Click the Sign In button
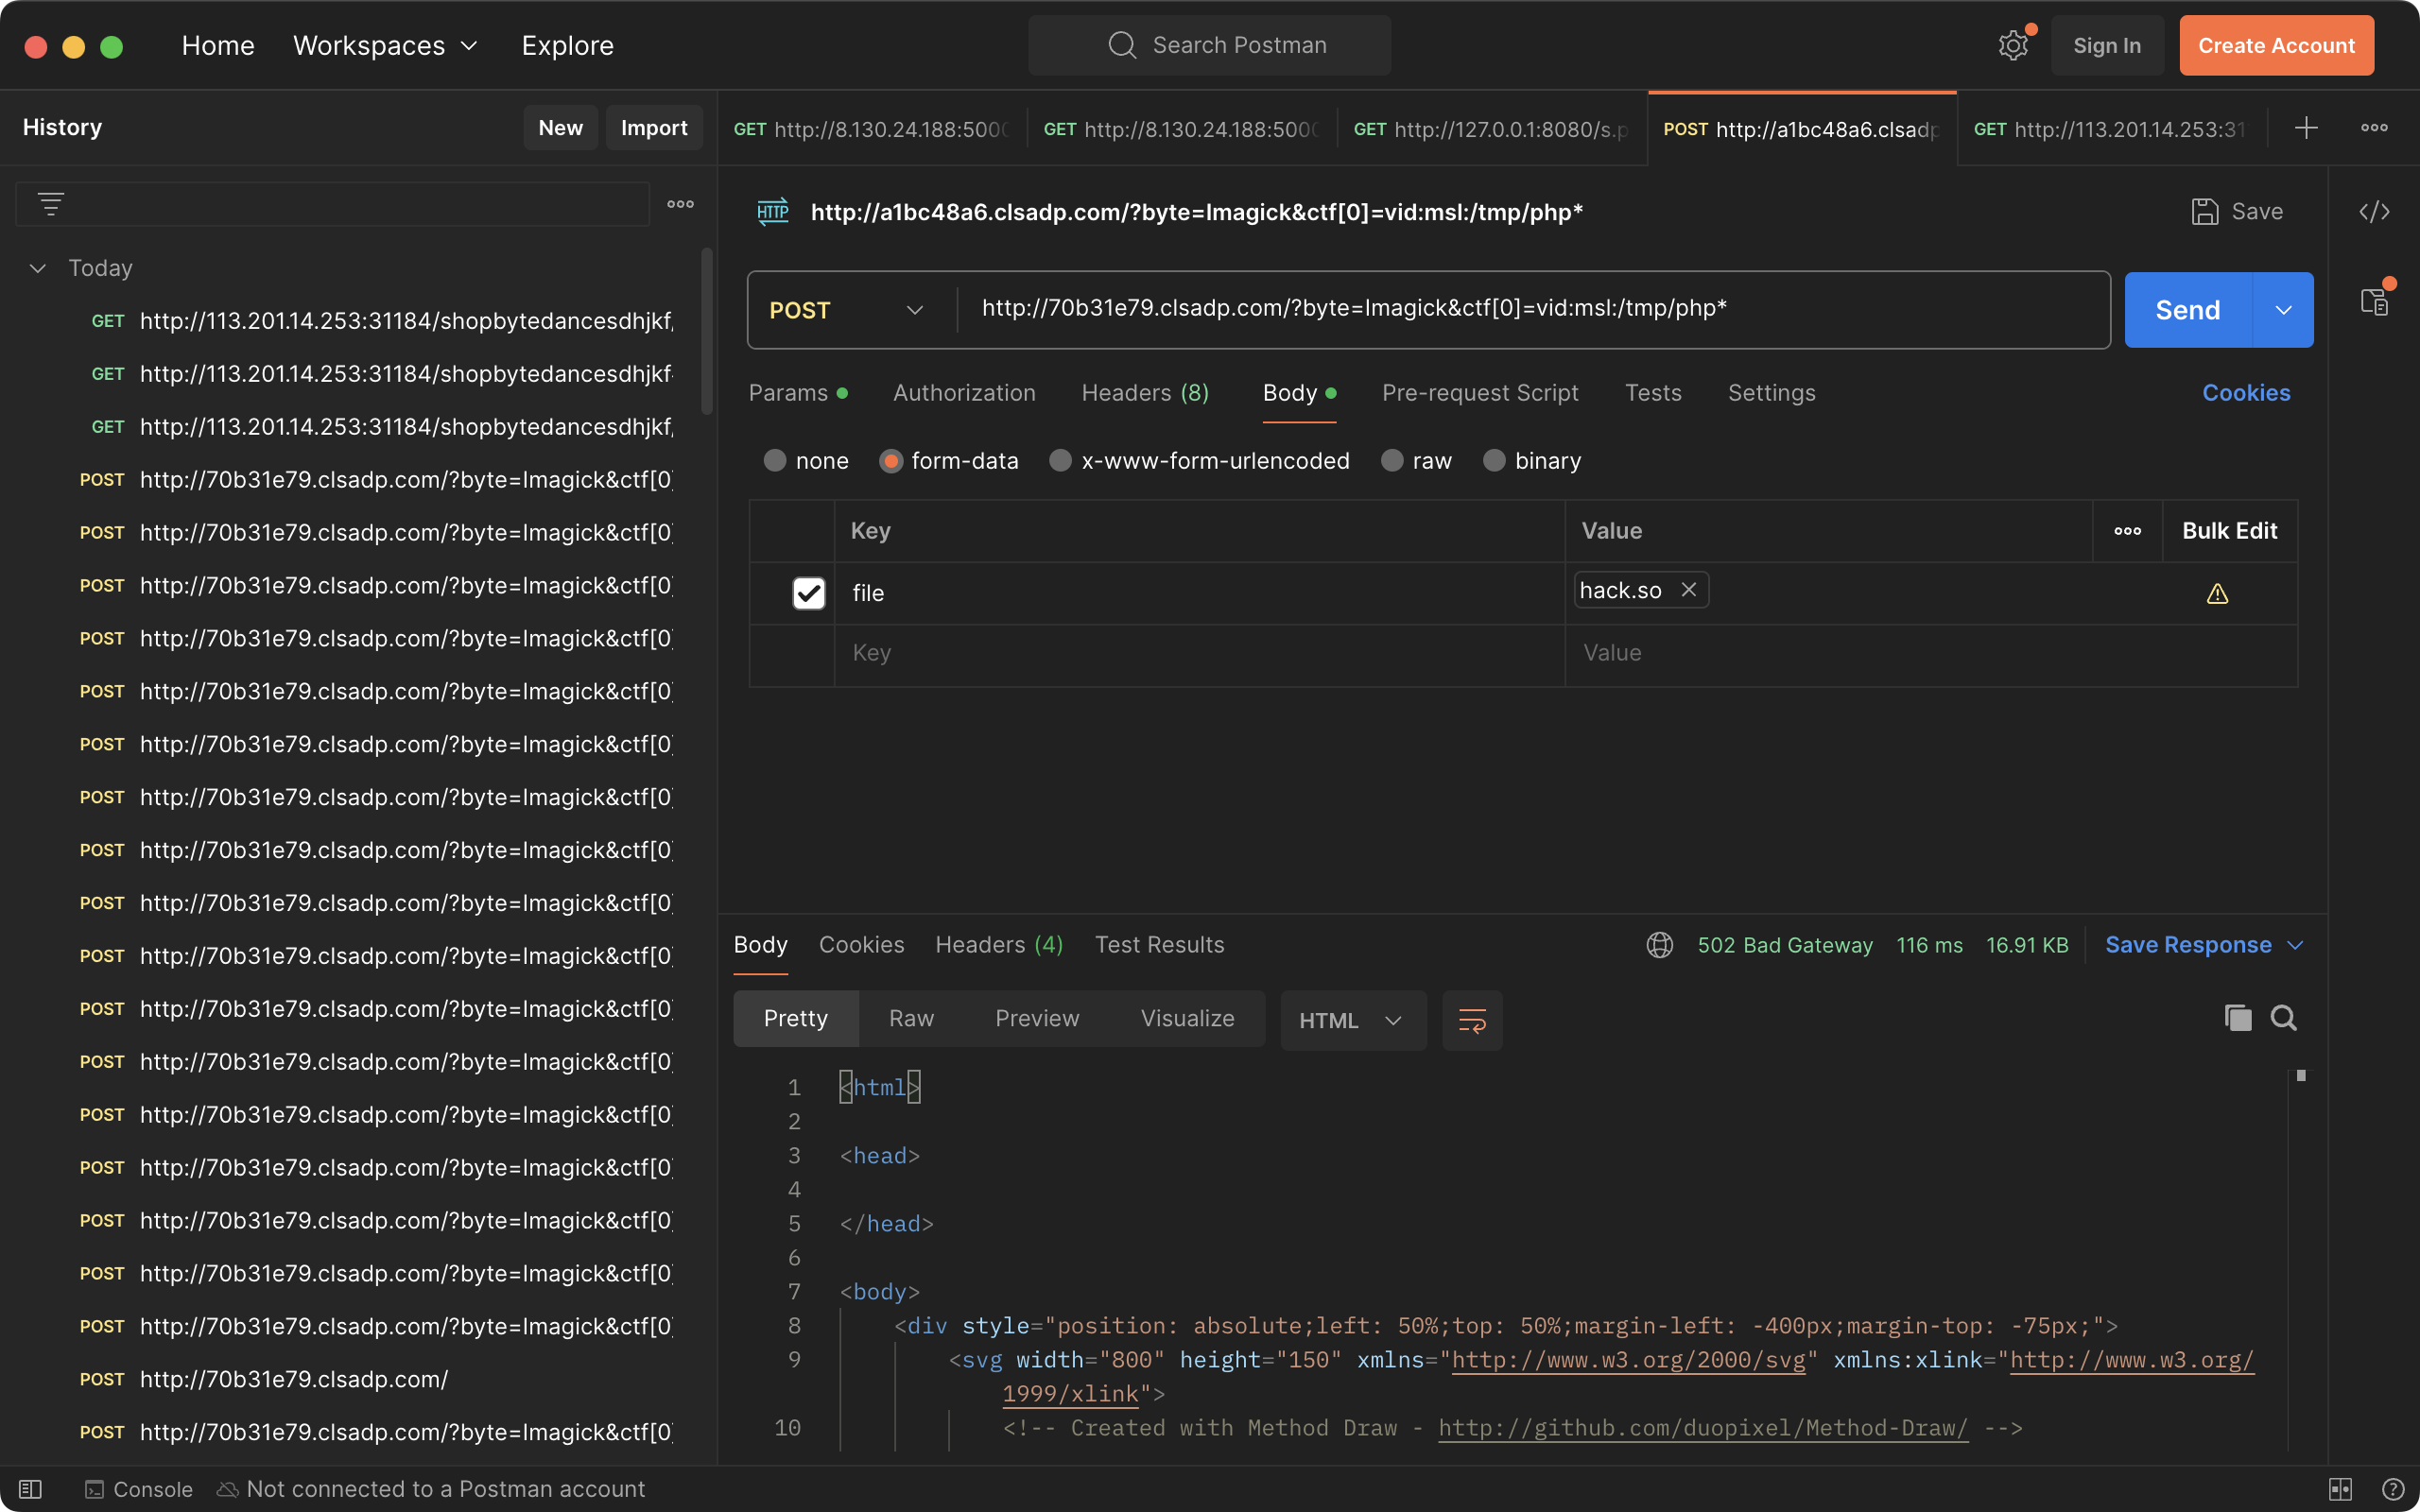Image resolution: width=2420 pixels, height=1512 pixels. 2107,45
